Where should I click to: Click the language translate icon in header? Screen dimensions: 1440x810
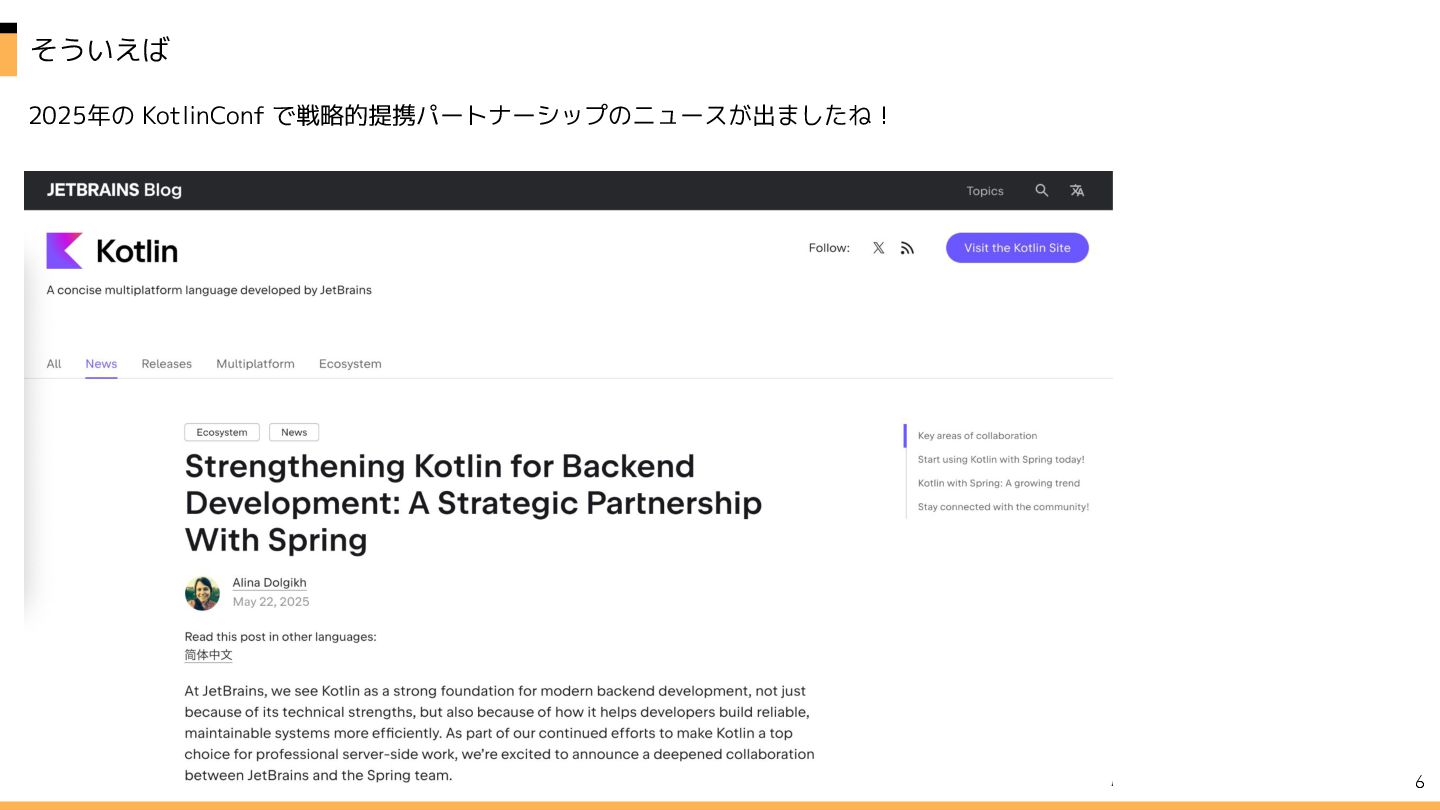pyautogui.click(x=1077, y=190)
